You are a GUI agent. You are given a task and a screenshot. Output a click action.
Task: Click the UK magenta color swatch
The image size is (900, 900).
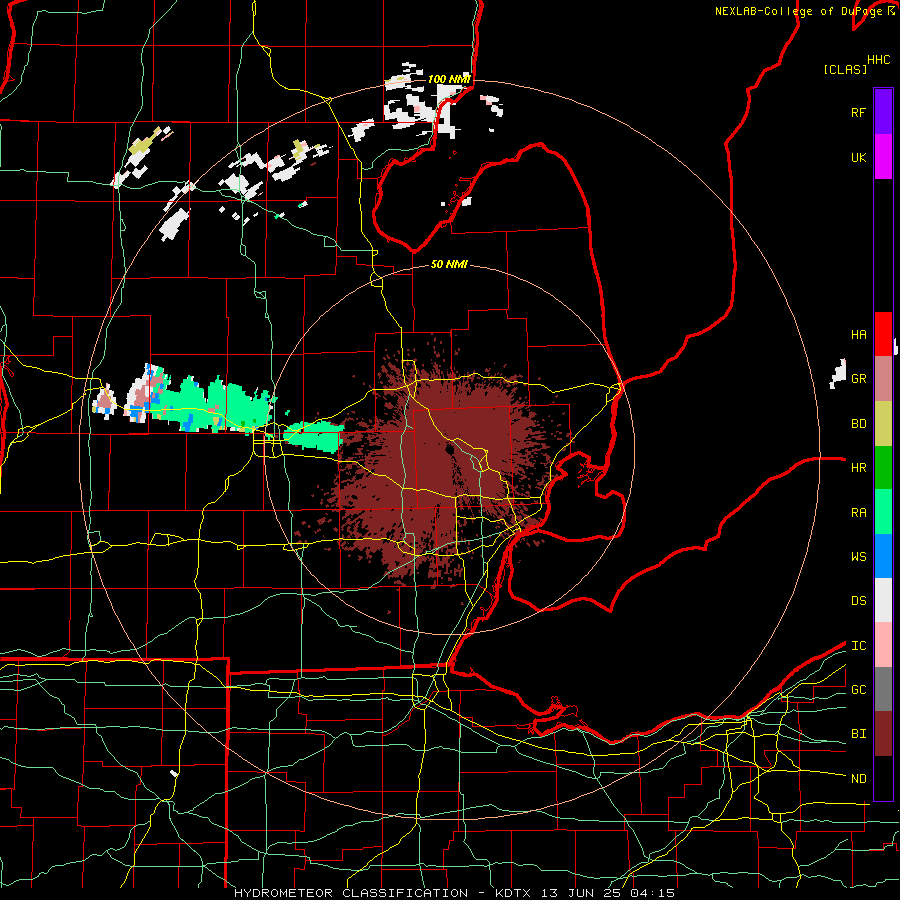[x=883, y=157]
